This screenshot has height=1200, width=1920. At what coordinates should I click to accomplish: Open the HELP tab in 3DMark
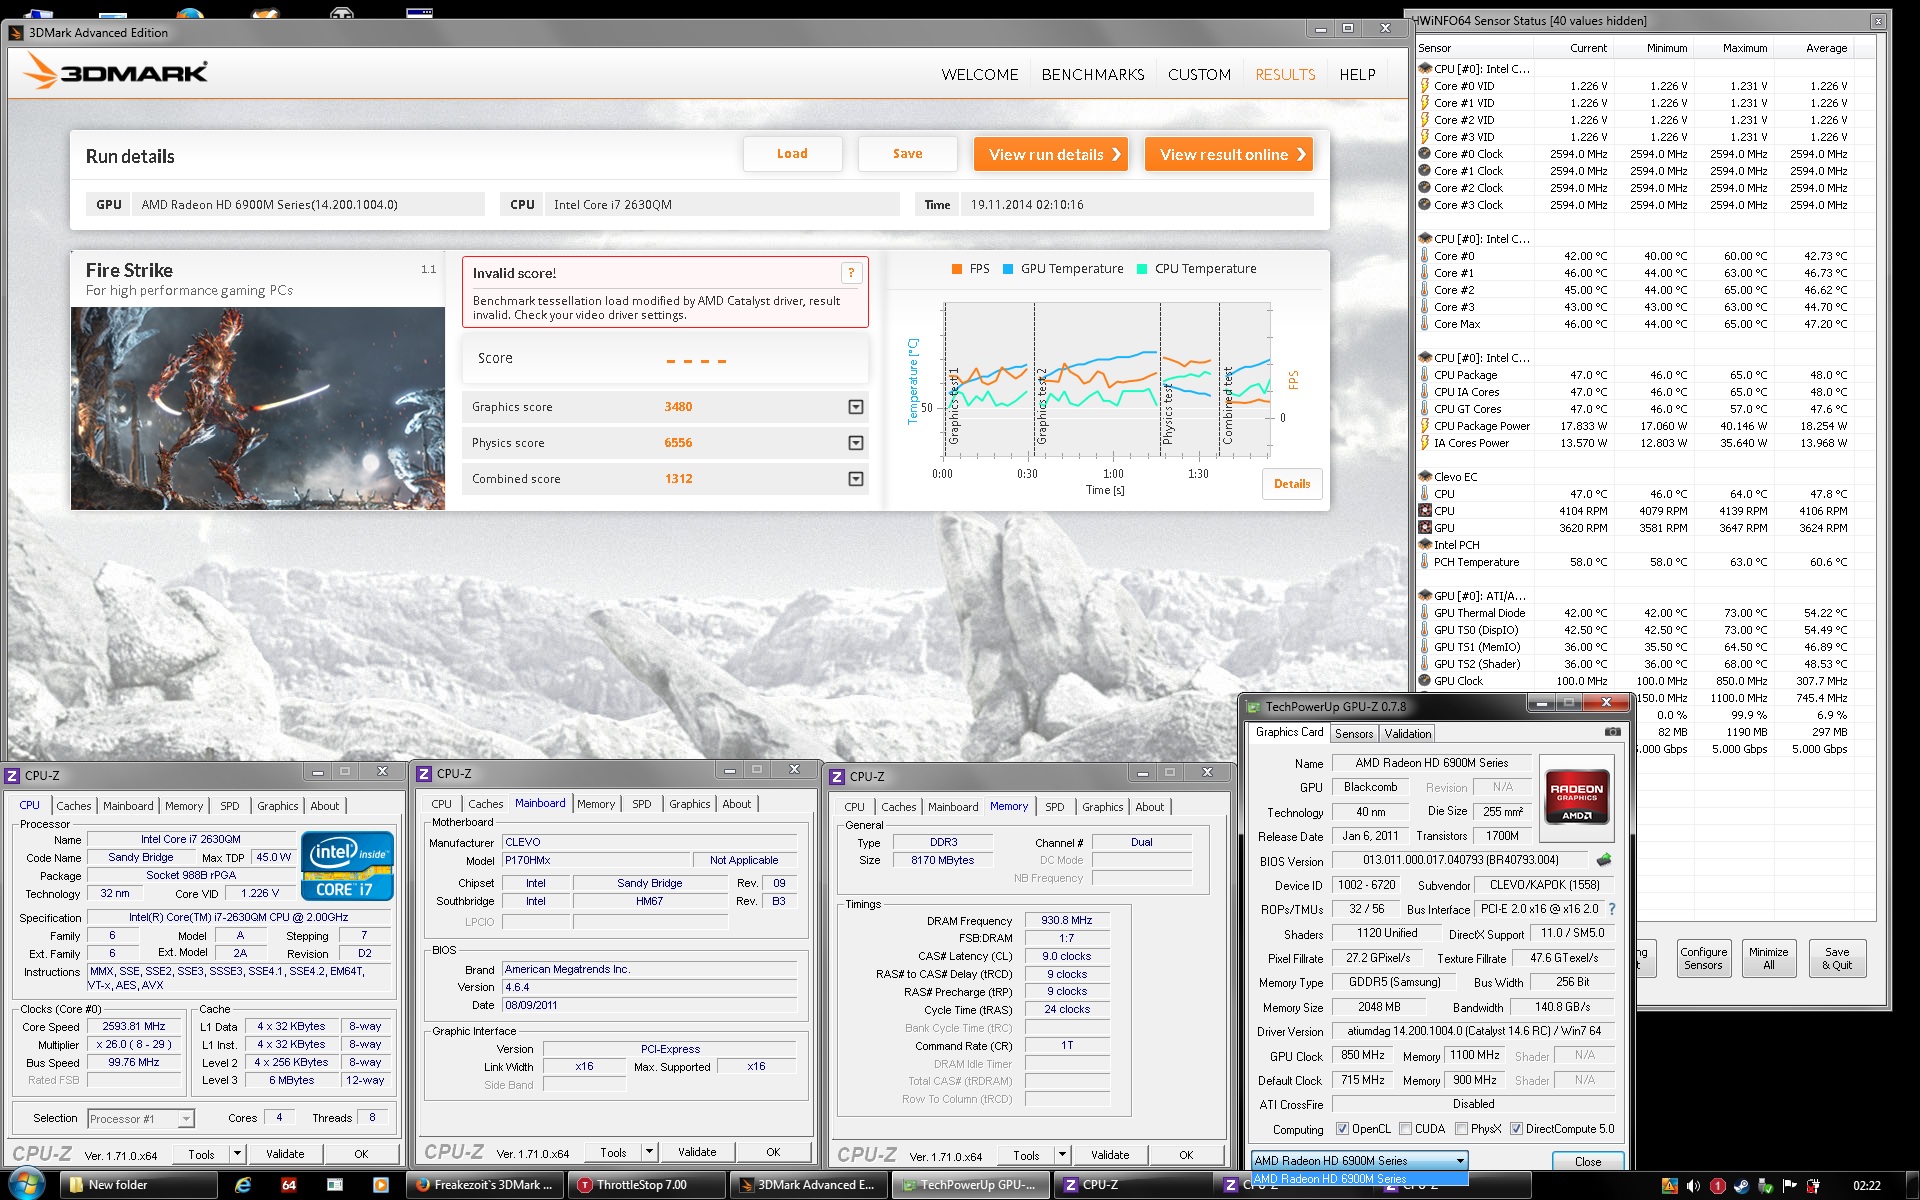point(1357,75)
